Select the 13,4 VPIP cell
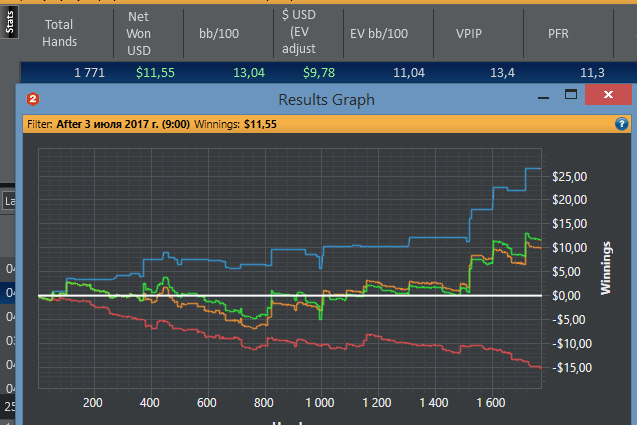This screenshot has height=425, width=637. click(x=502, y=73)
